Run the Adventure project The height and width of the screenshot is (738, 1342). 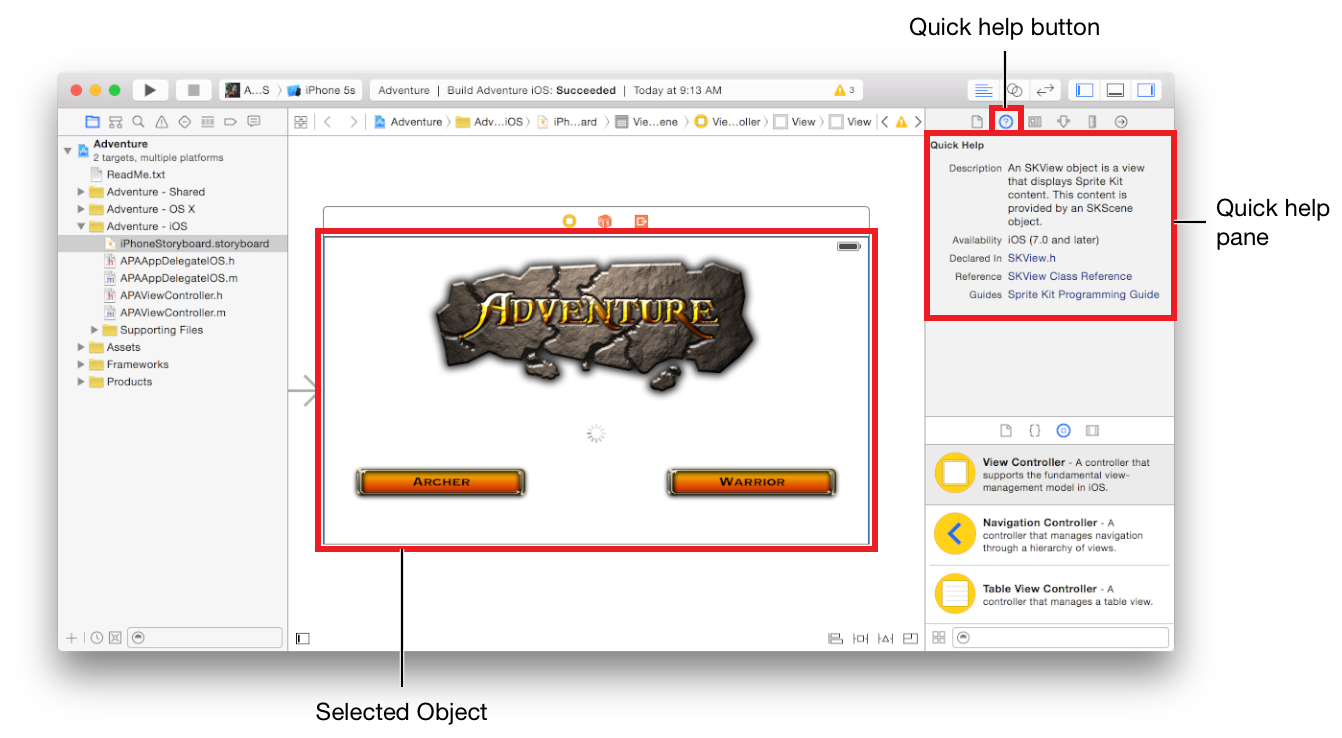coord(150,89)
